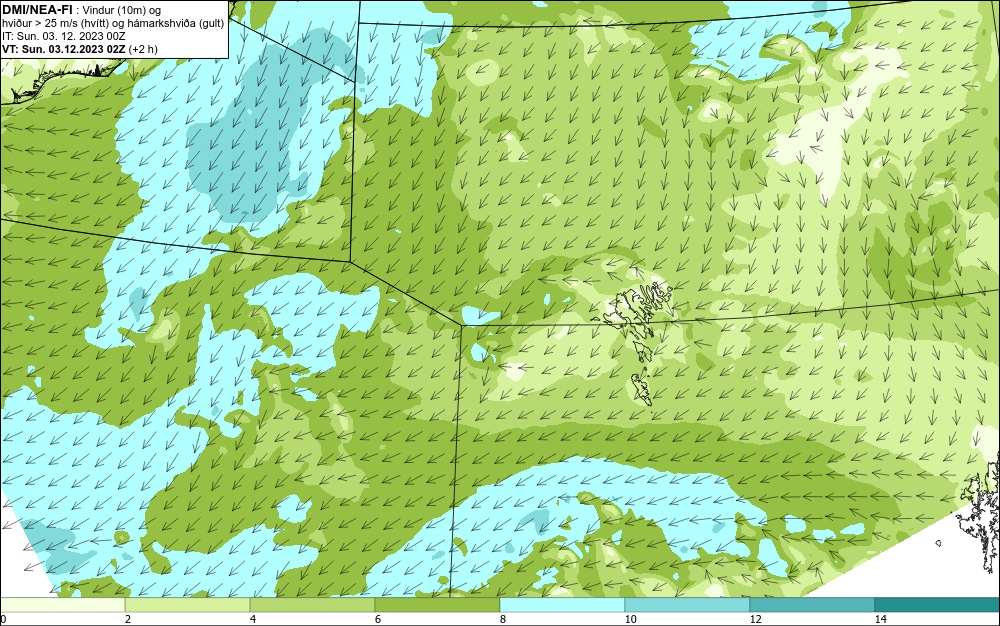The height and width of the screenshot is (626, 1000).
Task: Click the legend label '12'
Action: (x=756, y=619)
